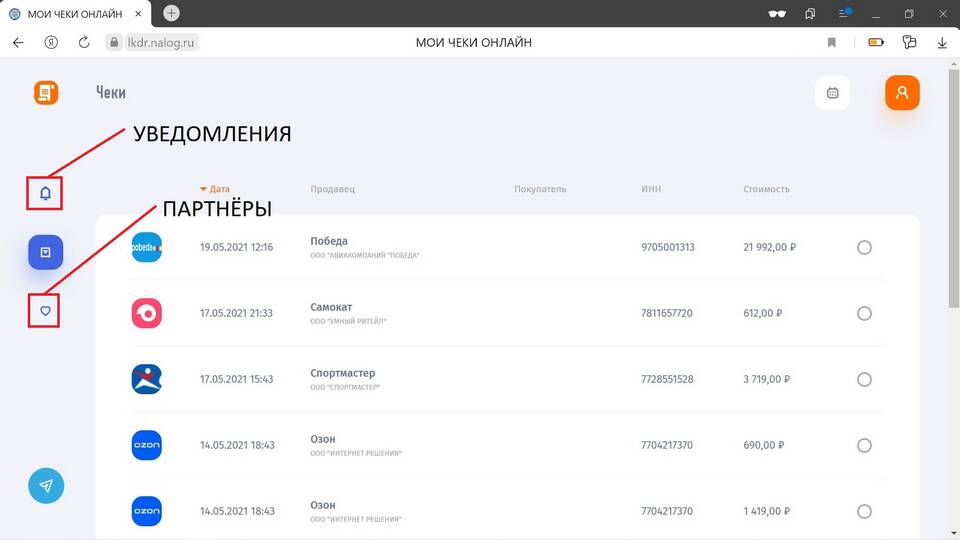
Task: Go back using browser back arrow
Action: 18,43
